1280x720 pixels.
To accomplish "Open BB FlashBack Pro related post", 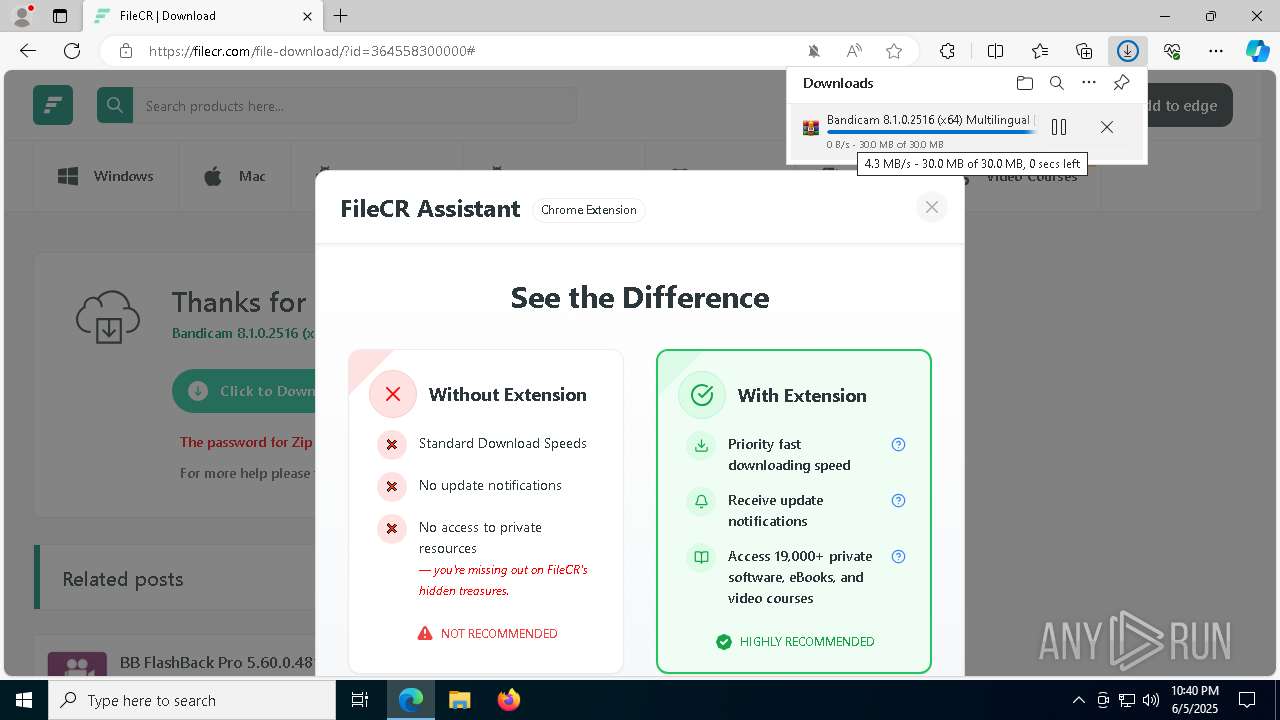I will pyautogui.click(x=217, y=662).
